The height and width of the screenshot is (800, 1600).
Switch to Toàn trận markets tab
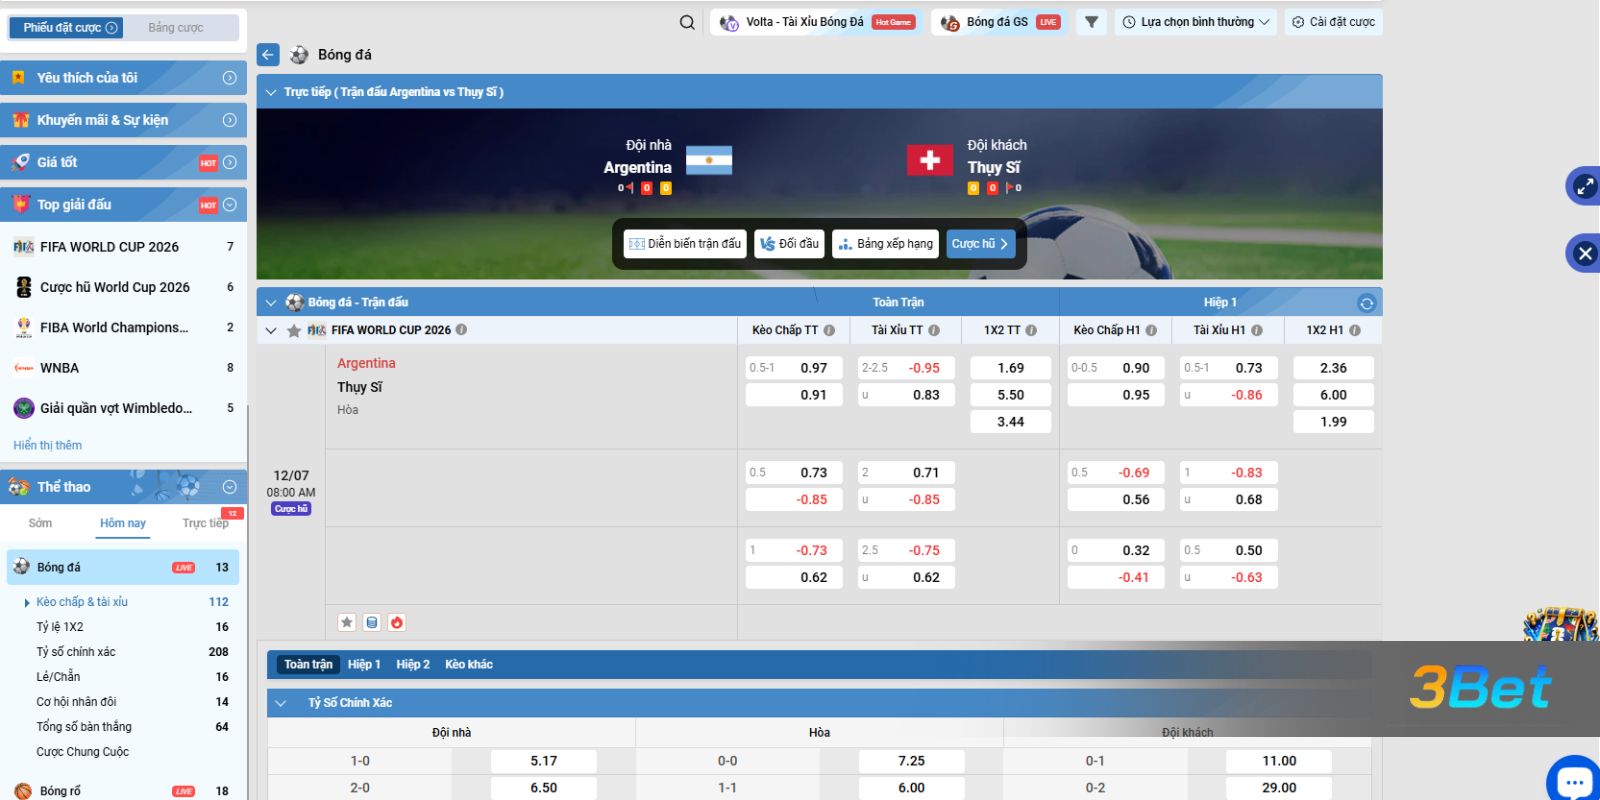click(x=308, y=664)
